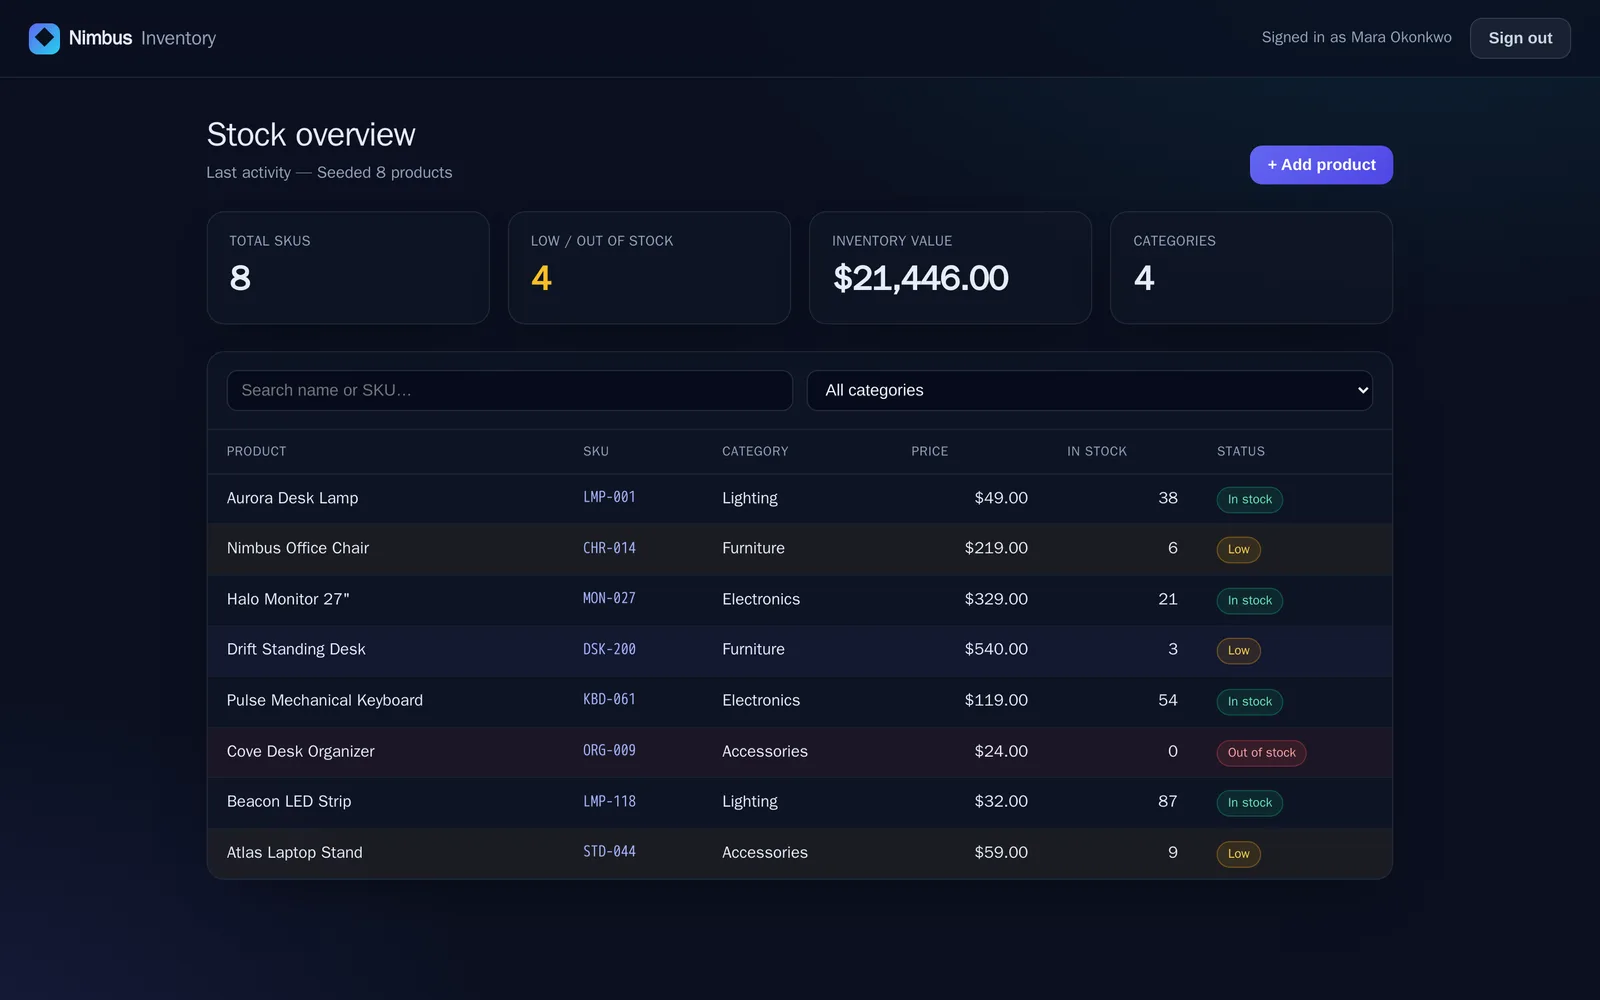Screen dimensions: 1600x1000
Task: Click stock quantity 38 for Aurora Desk Lamp
Action: tap(1168, 498)
